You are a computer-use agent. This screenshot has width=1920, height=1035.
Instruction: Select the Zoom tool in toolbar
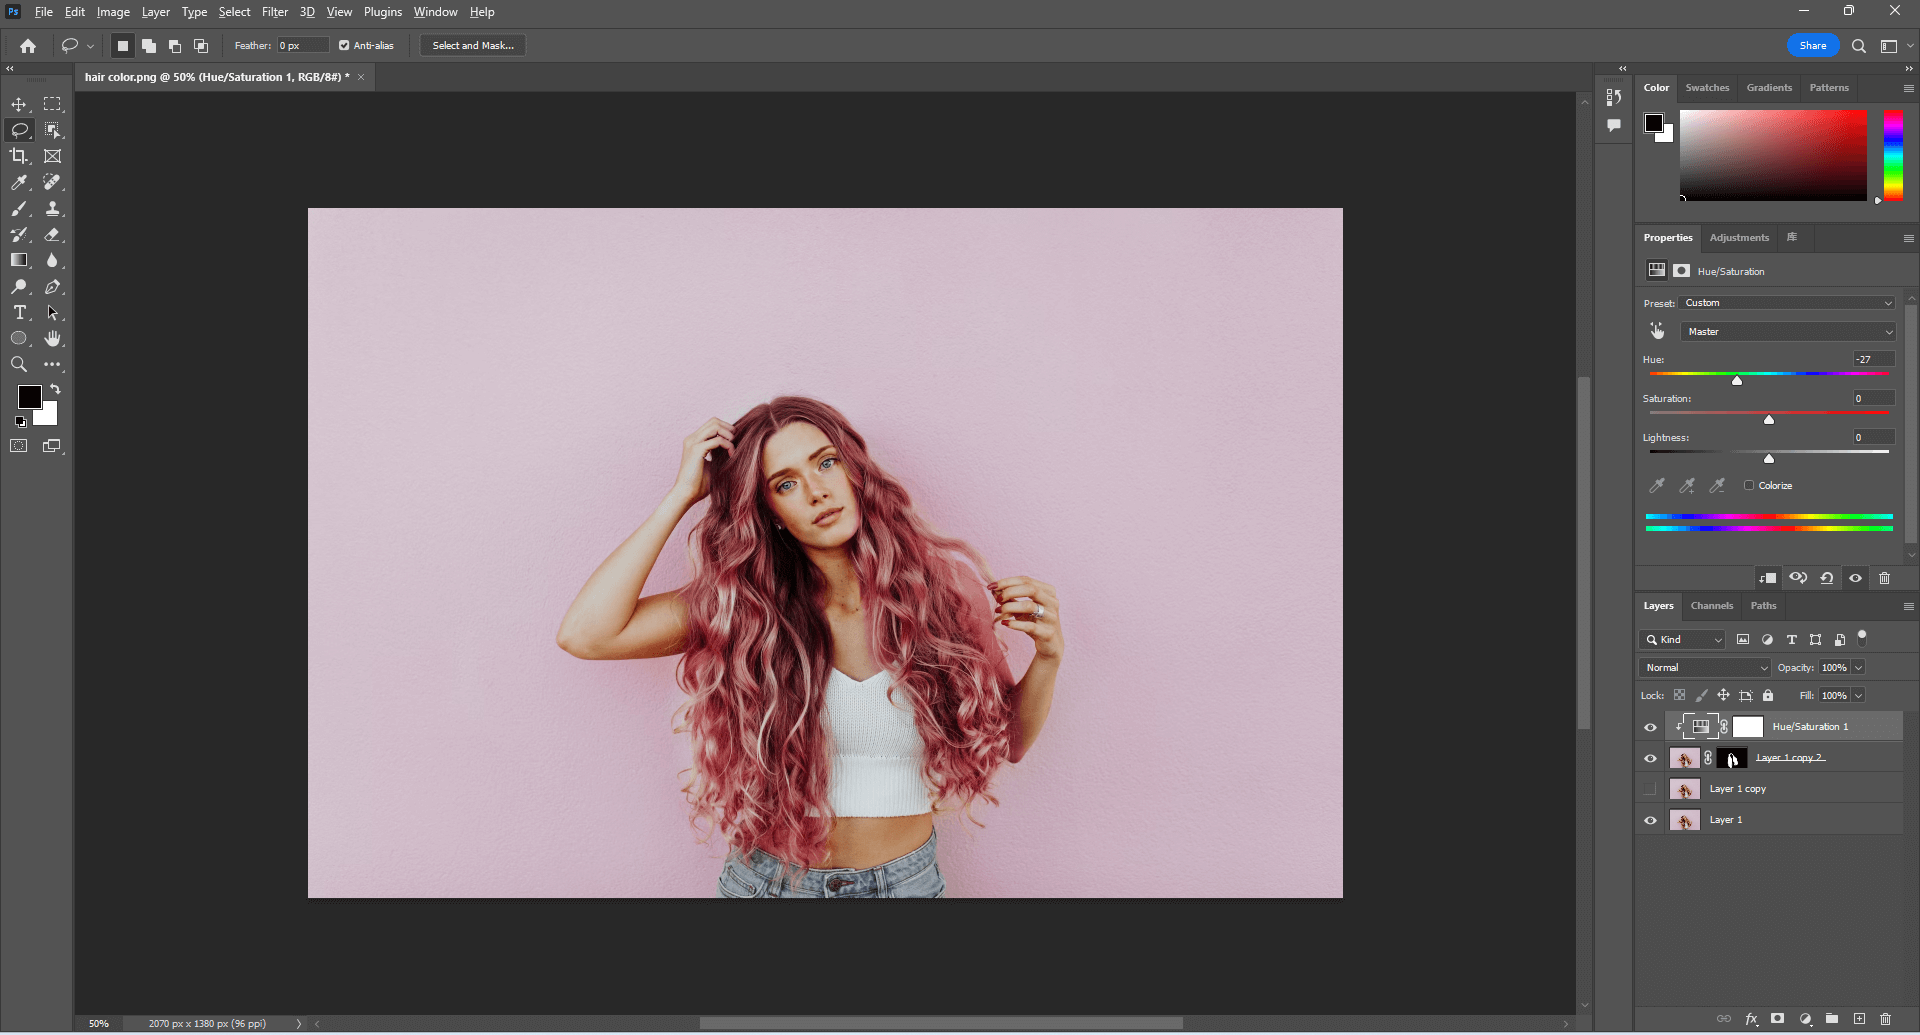pos(19,365)
